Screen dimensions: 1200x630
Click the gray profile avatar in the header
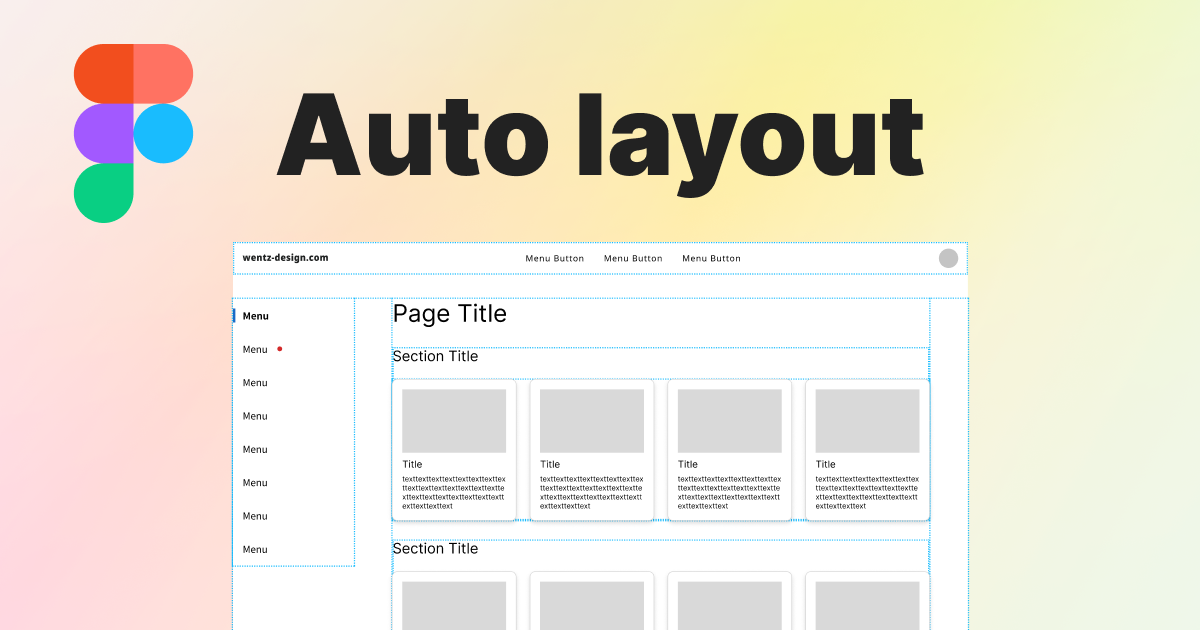(948, 258)
